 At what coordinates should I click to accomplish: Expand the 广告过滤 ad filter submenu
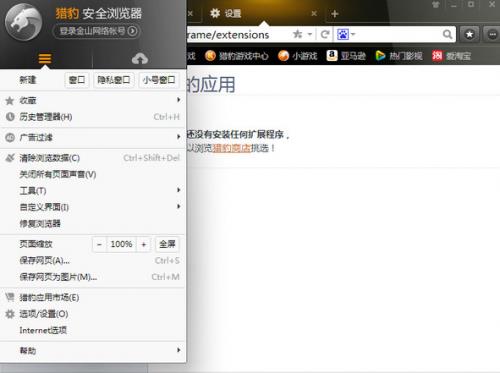[x=179, y=137]
